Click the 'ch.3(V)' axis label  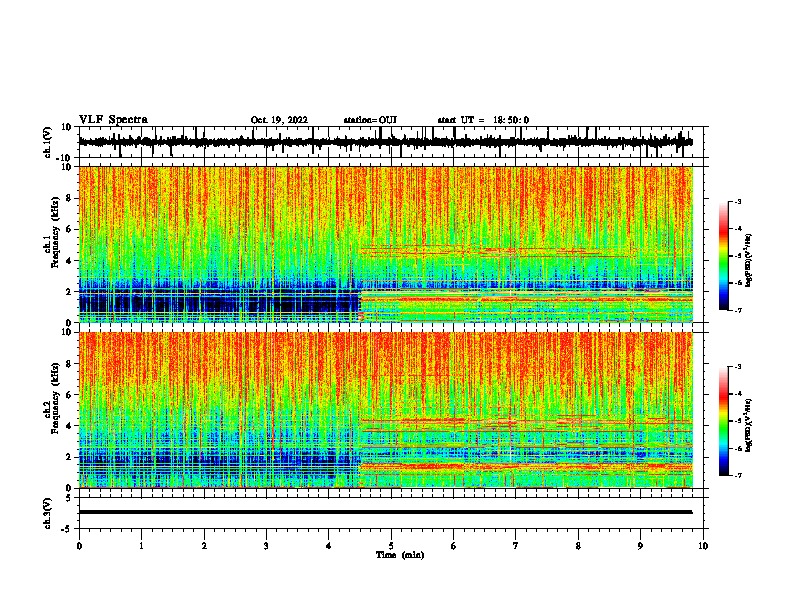click(x=47, y=514)
